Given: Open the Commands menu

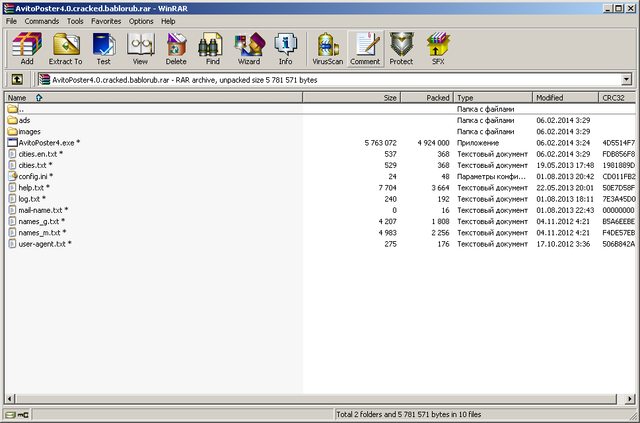Looking at the screenshot, I should 42,21.
